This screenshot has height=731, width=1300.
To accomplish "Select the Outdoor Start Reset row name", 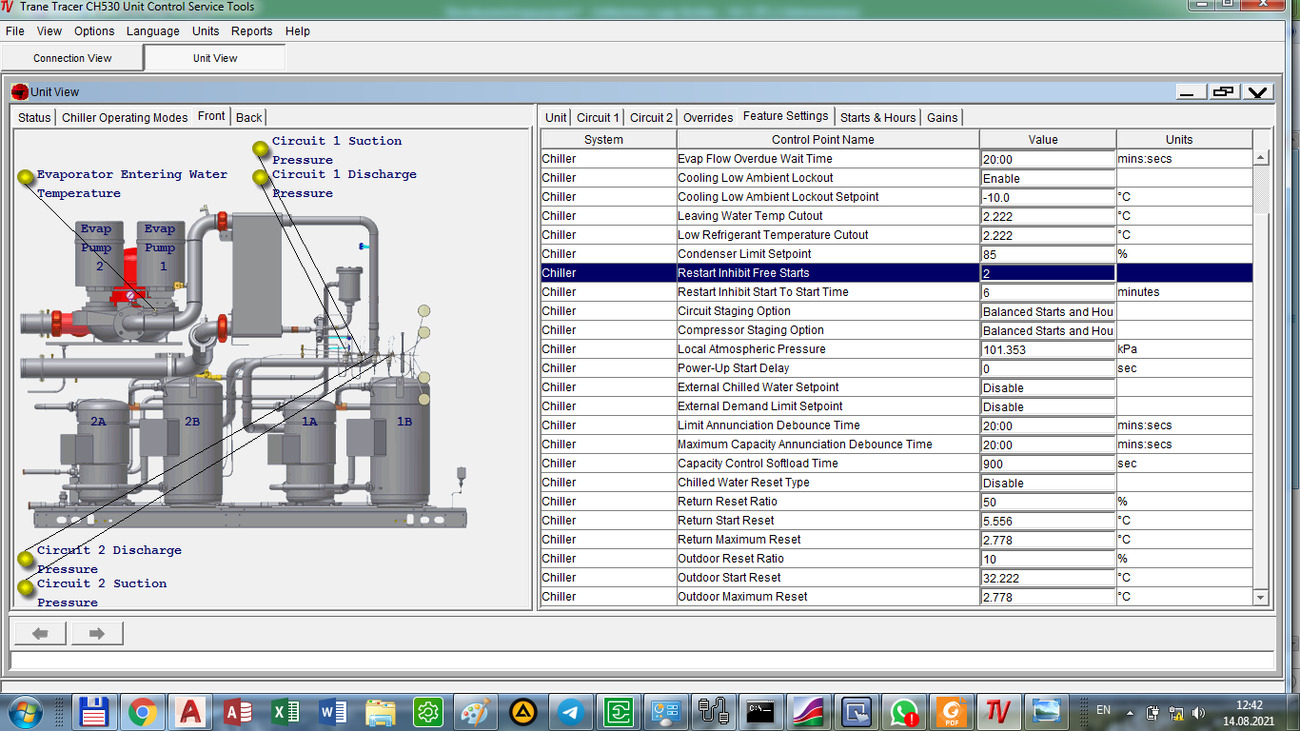I will (729, 577).
